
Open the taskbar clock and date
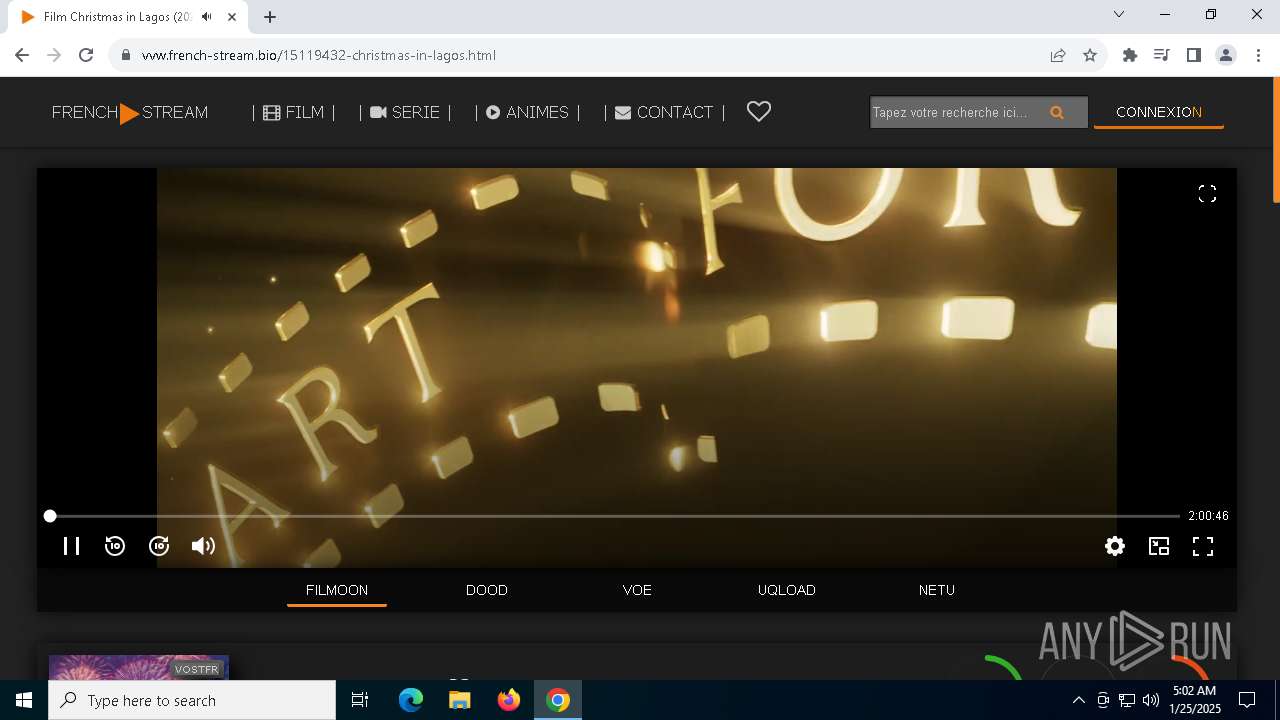(1195, 700)
